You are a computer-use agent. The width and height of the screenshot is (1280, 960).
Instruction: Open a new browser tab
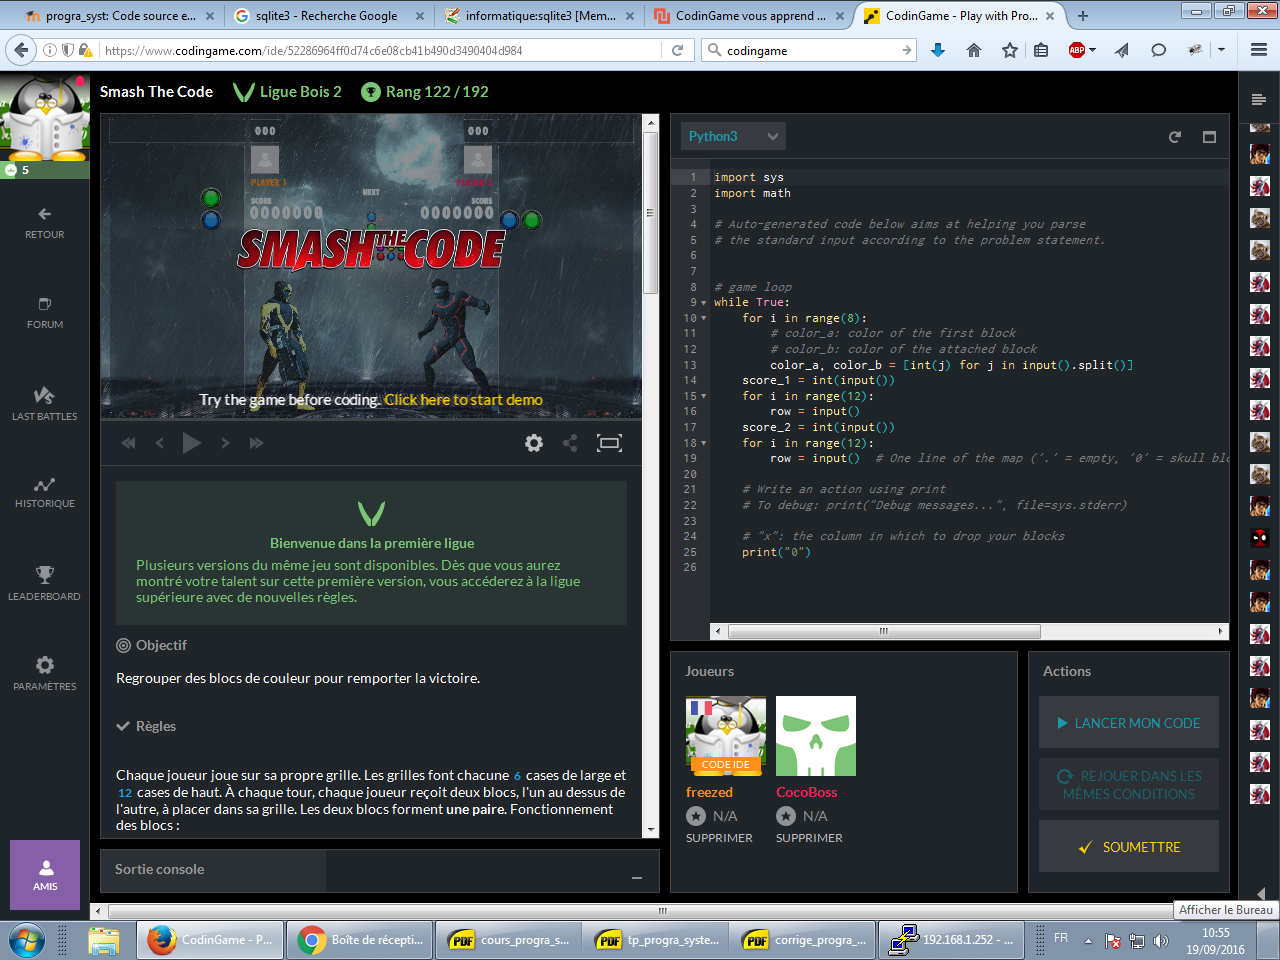coord(1083,16)
